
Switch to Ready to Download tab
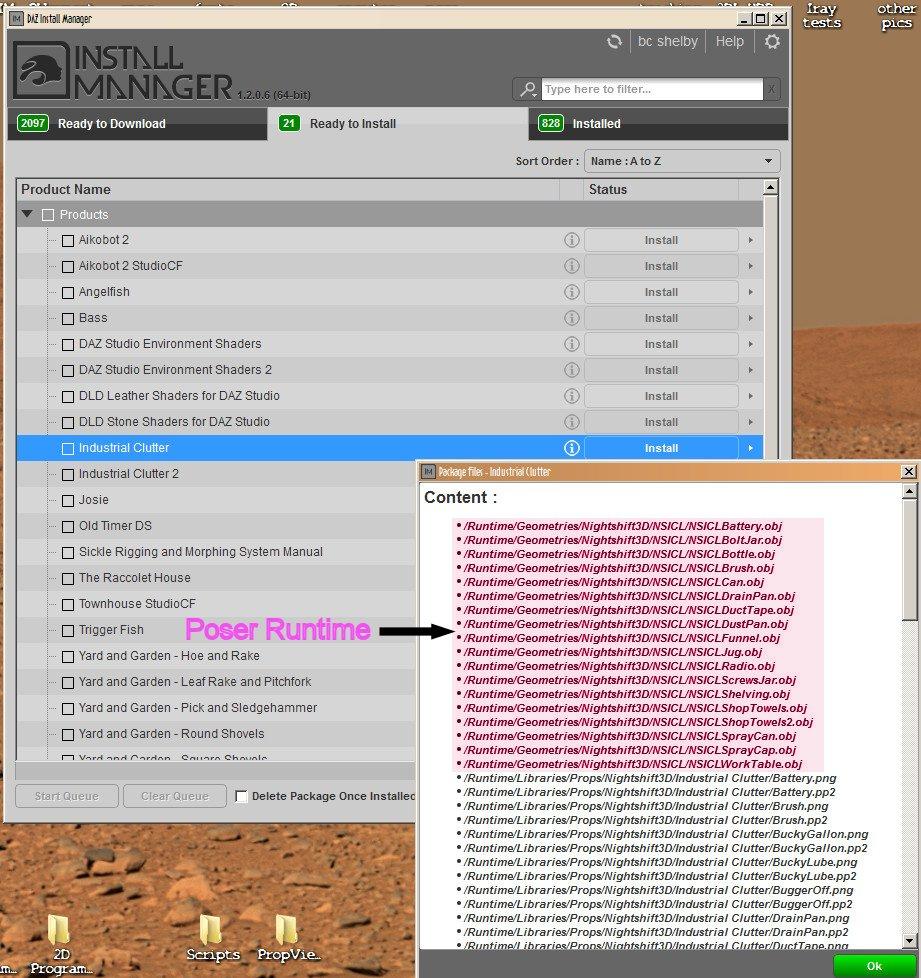[x=137, y=123]
